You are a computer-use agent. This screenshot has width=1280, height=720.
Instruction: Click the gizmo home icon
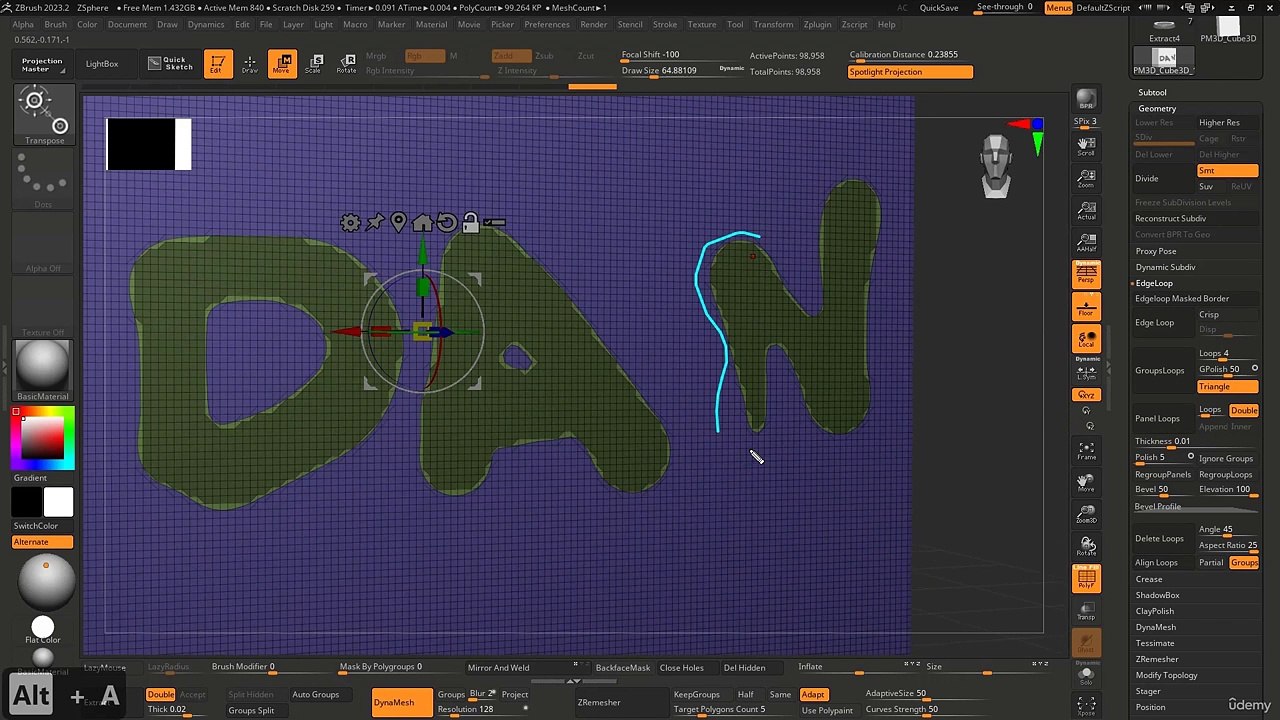pos(422,222)
